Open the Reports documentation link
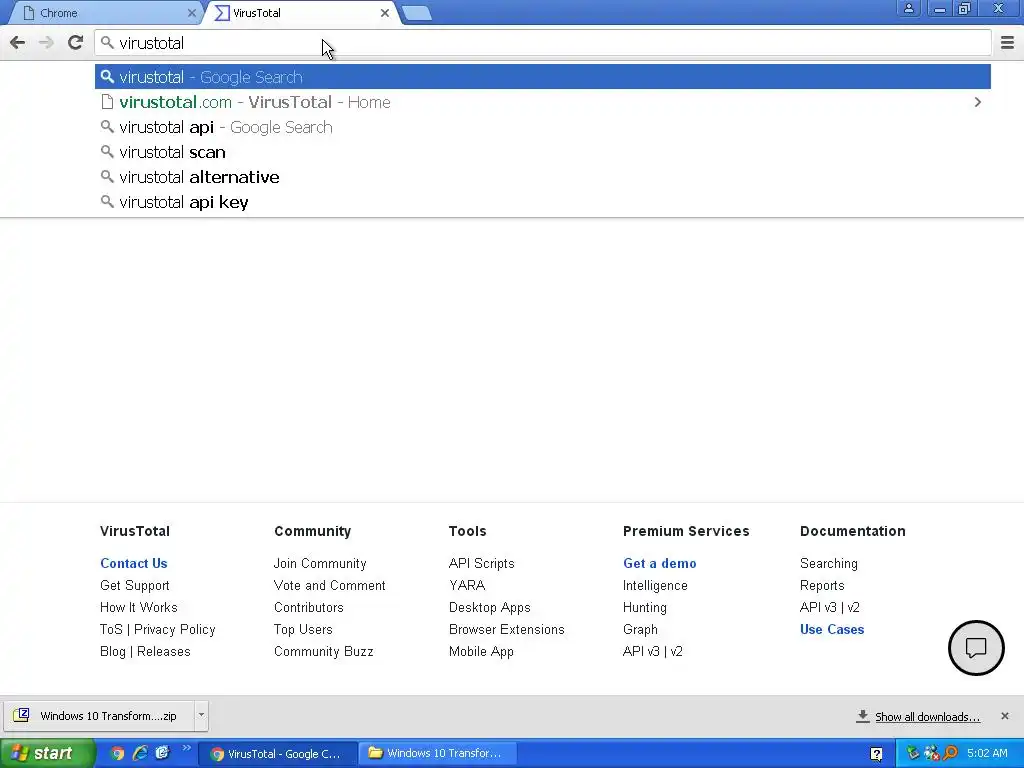 point(822,586)
